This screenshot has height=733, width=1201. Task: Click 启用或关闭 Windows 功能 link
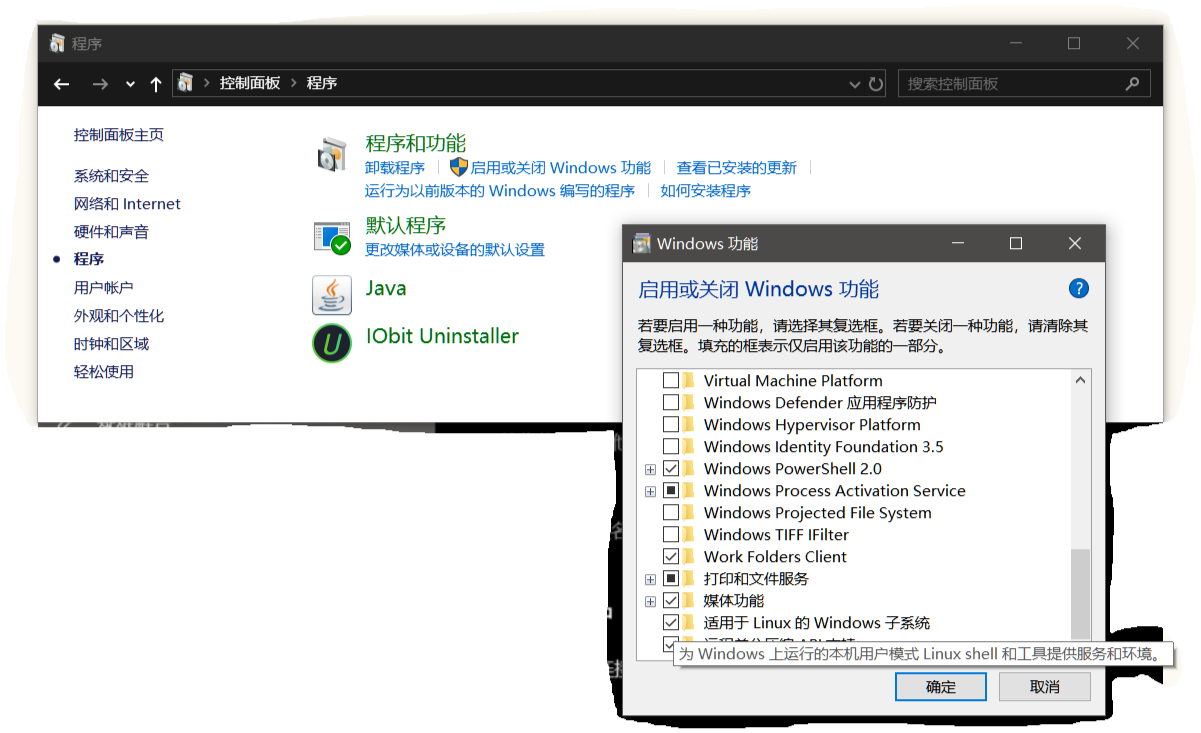tap(561, 168)
